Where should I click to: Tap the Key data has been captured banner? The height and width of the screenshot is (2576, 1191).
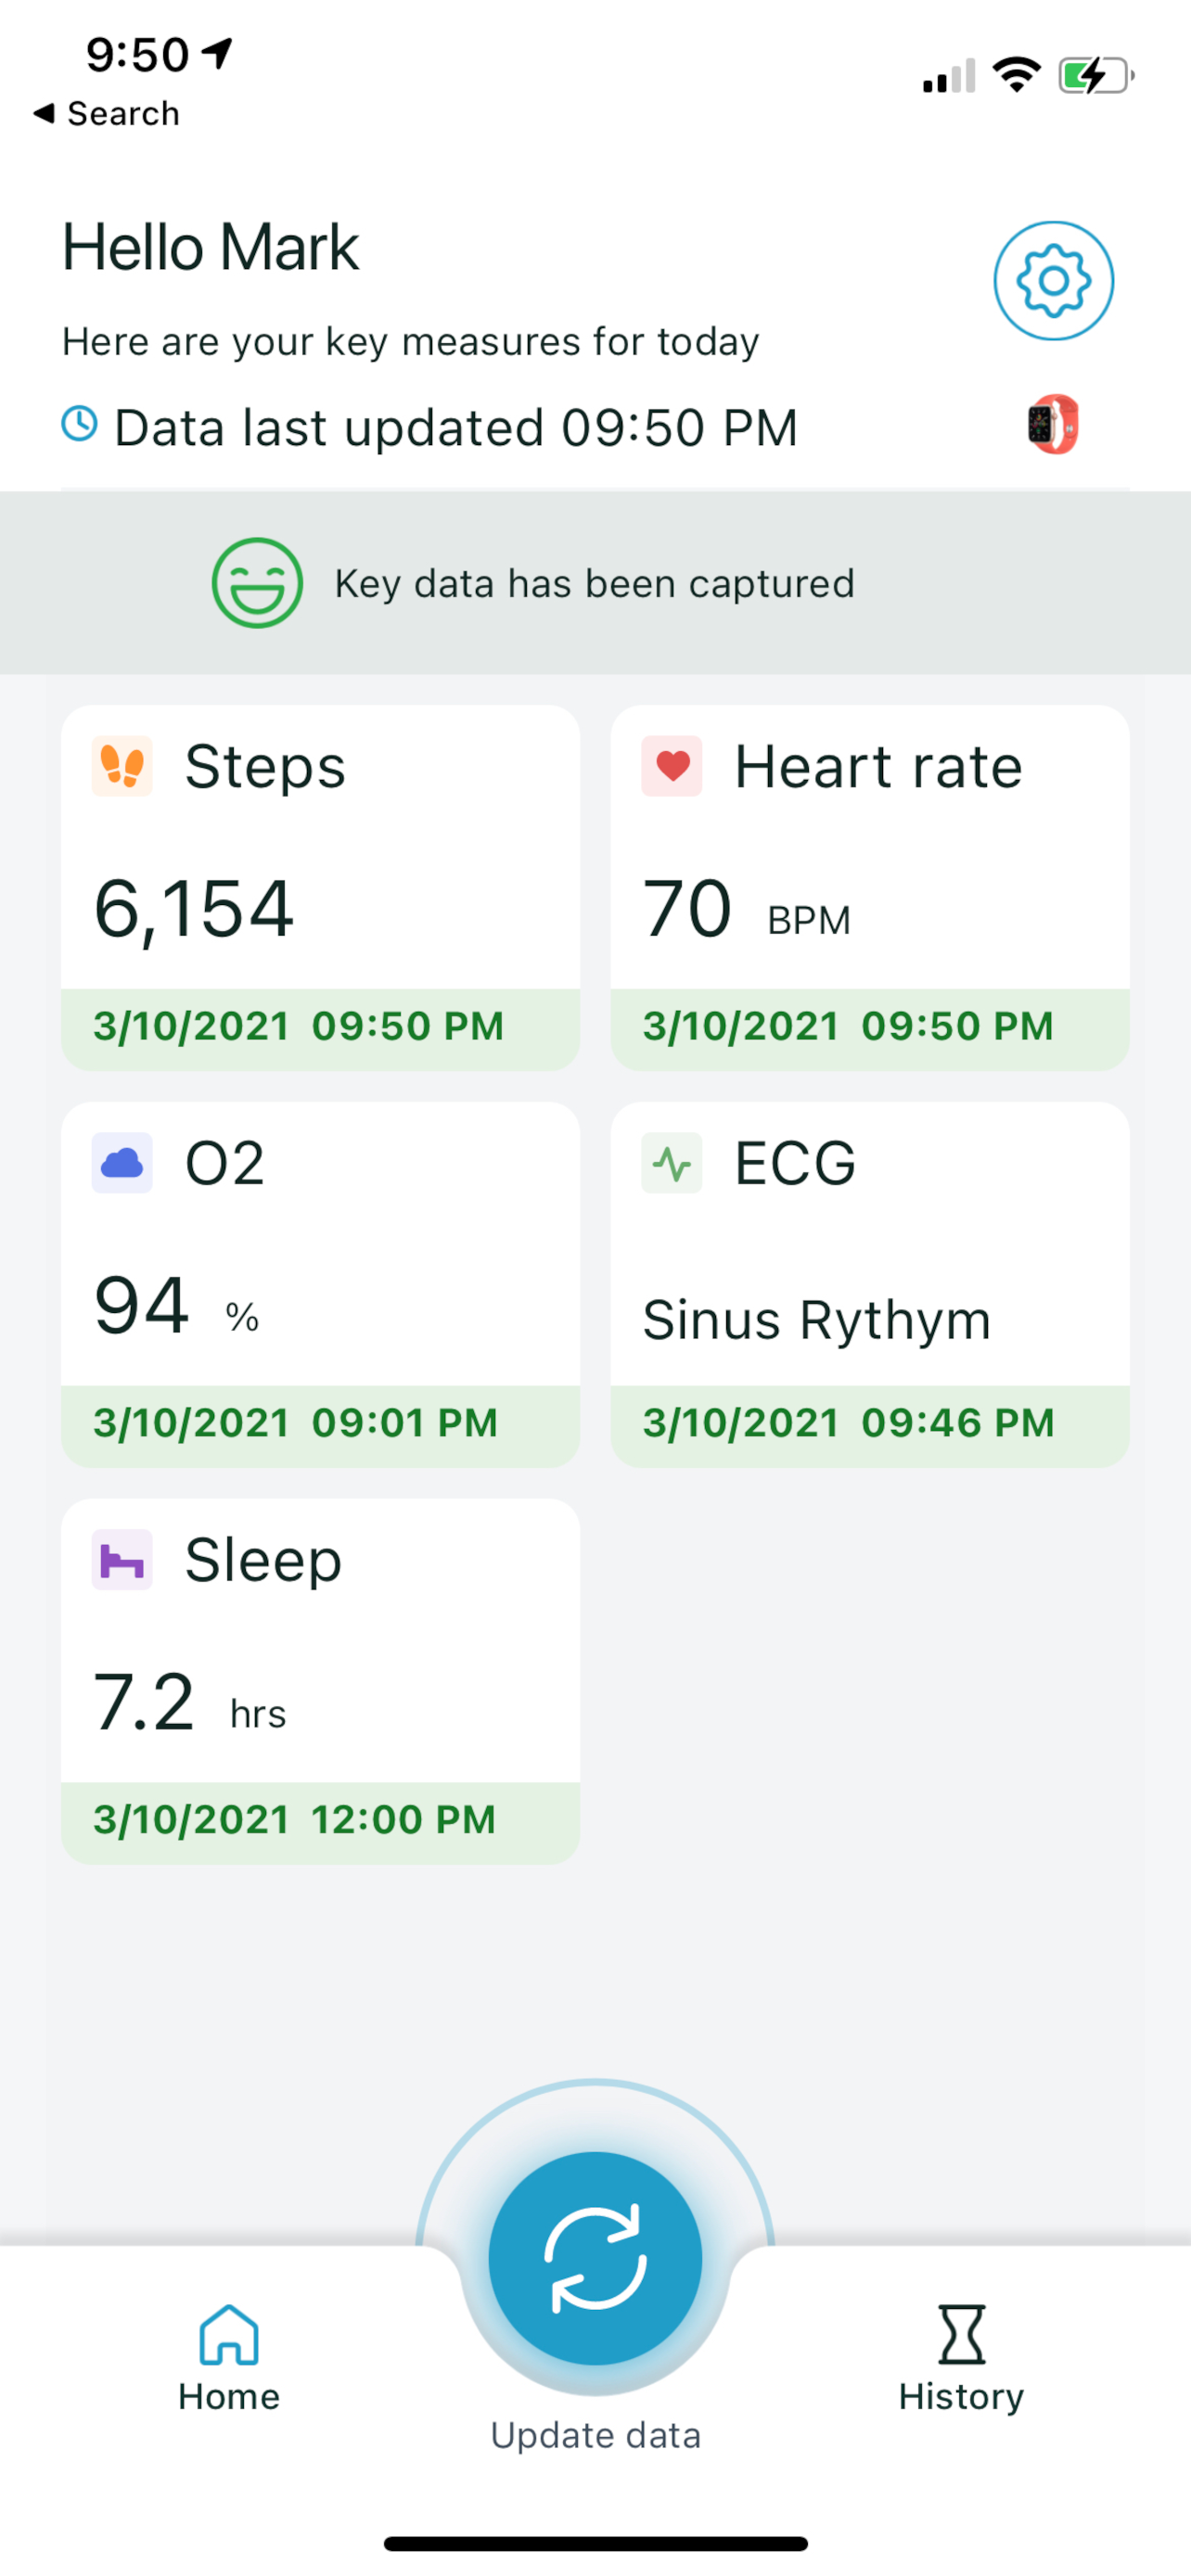(x=595, y=583)
